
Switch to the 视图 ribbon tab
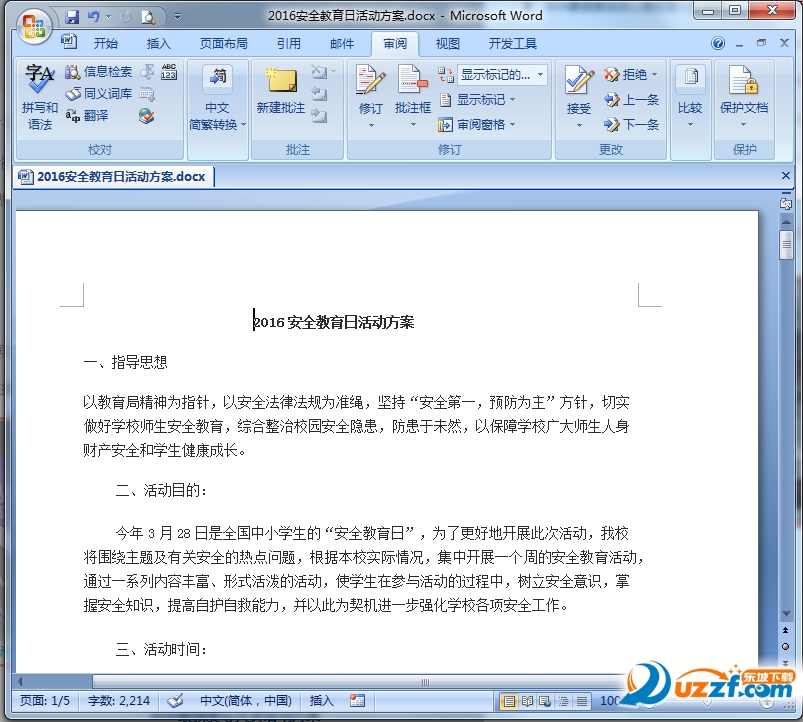point(445,43)
